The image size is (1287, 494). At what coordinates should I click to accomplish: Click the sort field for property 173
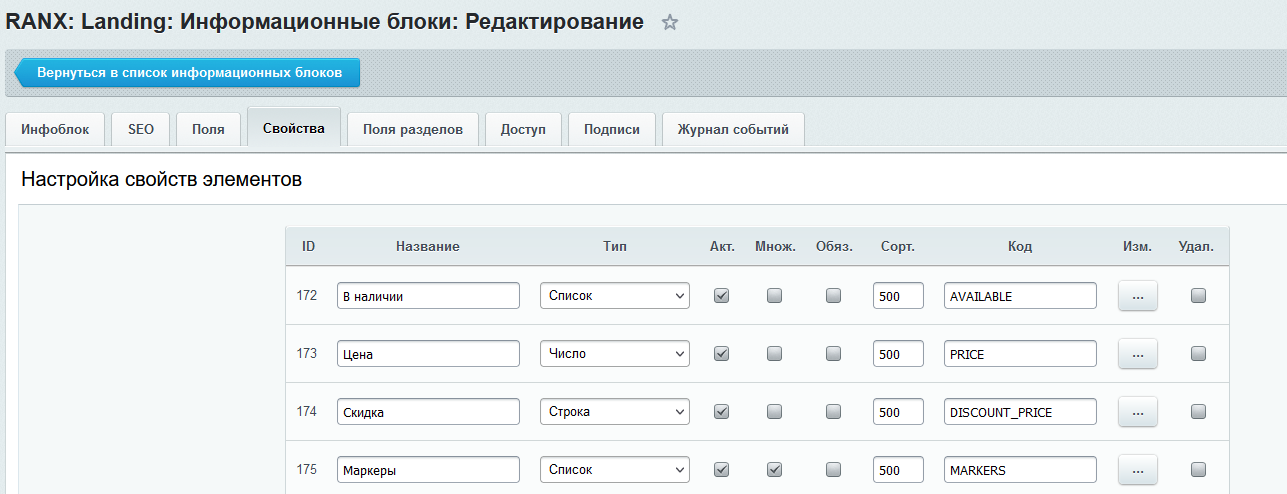(897, 354)
